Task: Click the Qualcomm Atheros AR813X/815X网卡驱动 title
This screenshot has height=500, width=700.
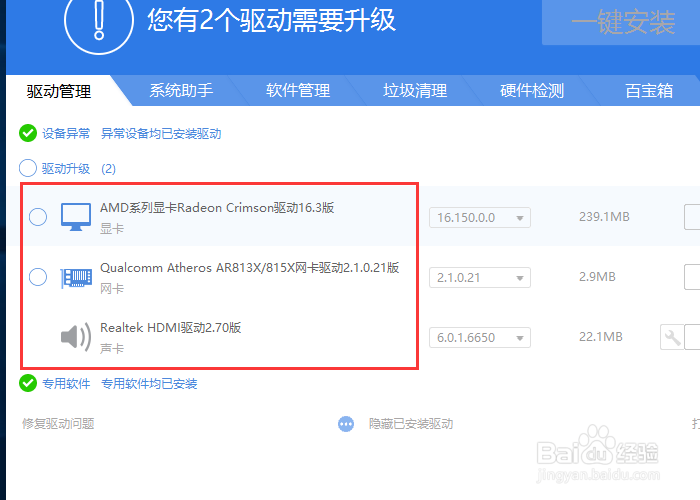Action: [250, 268]
